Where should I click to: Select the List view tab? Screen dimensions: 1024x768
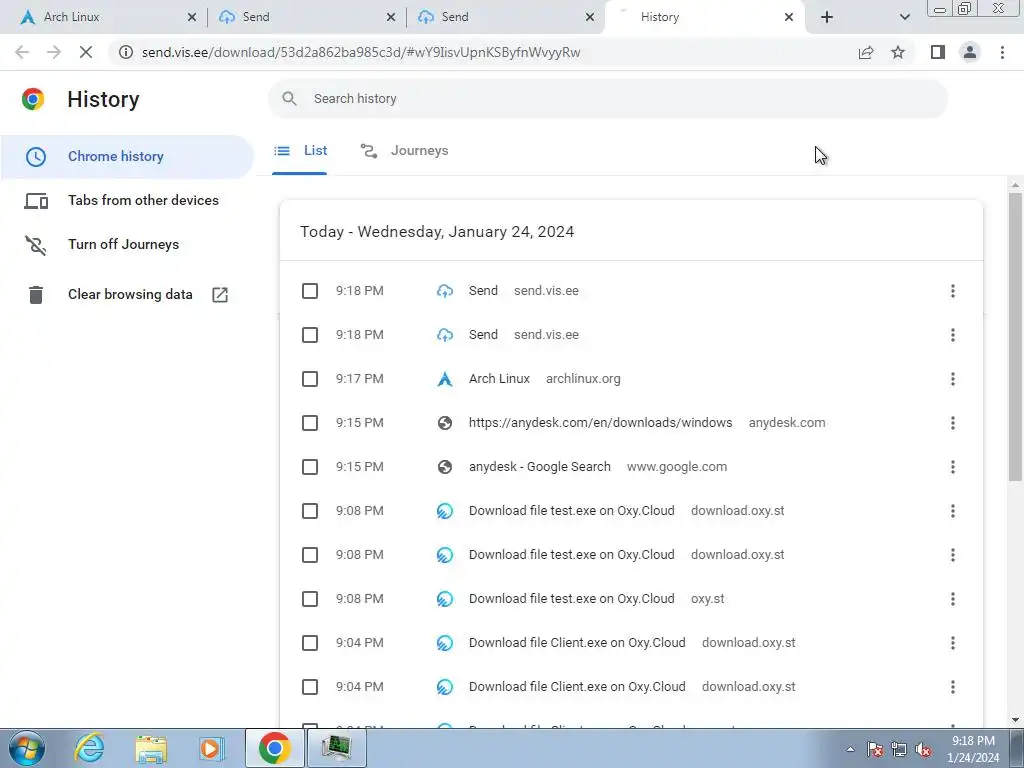tap(300, 151)
